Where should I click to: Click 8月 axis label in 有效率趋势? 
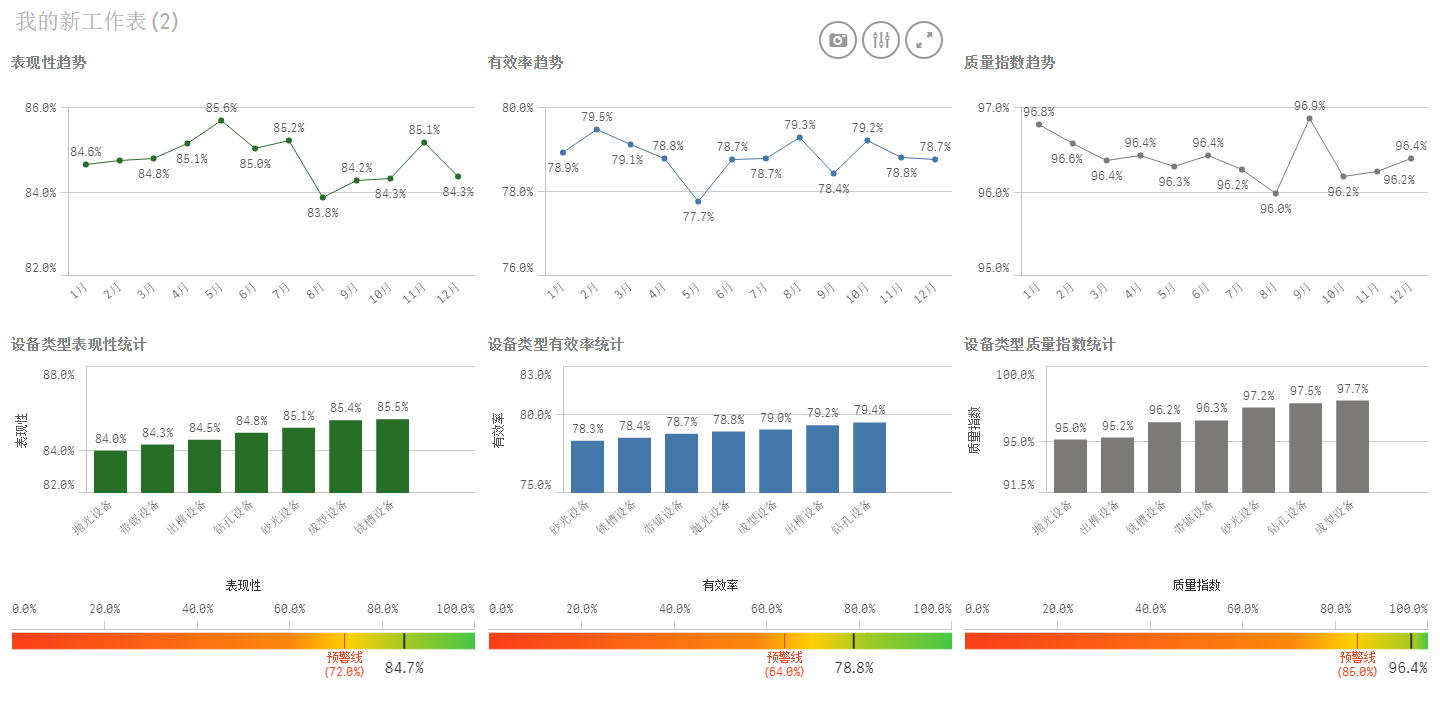pos(793,291)
